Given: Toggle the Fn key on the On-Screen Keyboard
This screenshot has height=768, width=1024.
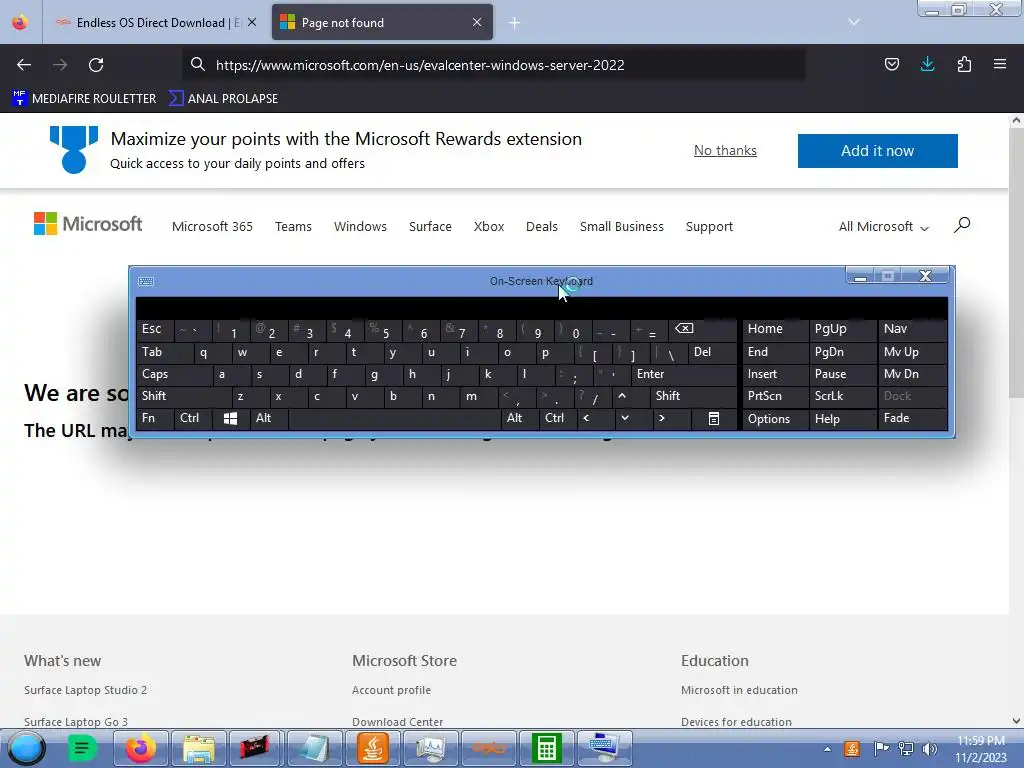Looking at the screenshot, I should coord(155,419).
